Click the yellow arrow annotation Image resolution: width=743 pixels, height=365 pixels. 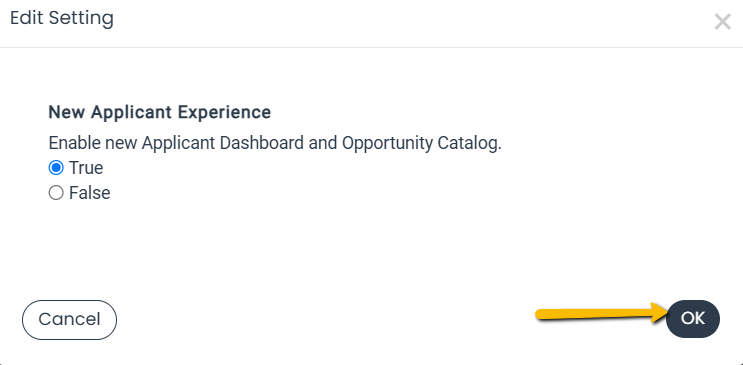[x=602, y=313]
